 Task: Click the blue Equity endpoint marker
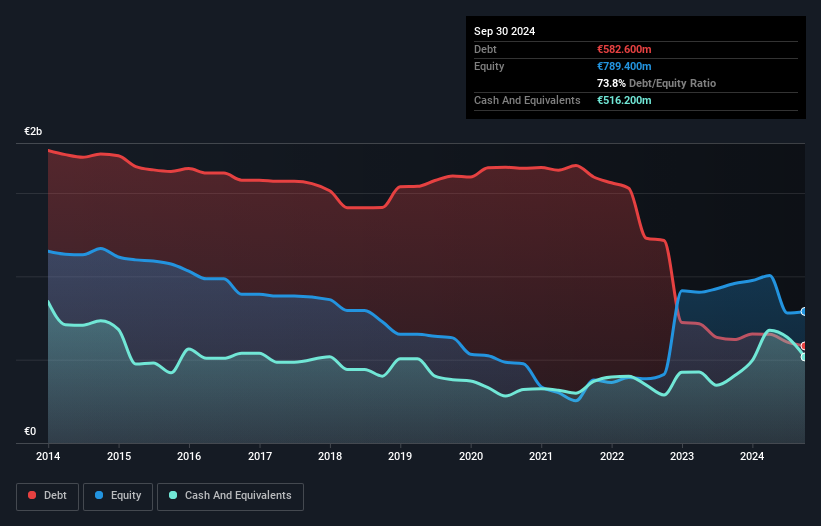[804, 311]
